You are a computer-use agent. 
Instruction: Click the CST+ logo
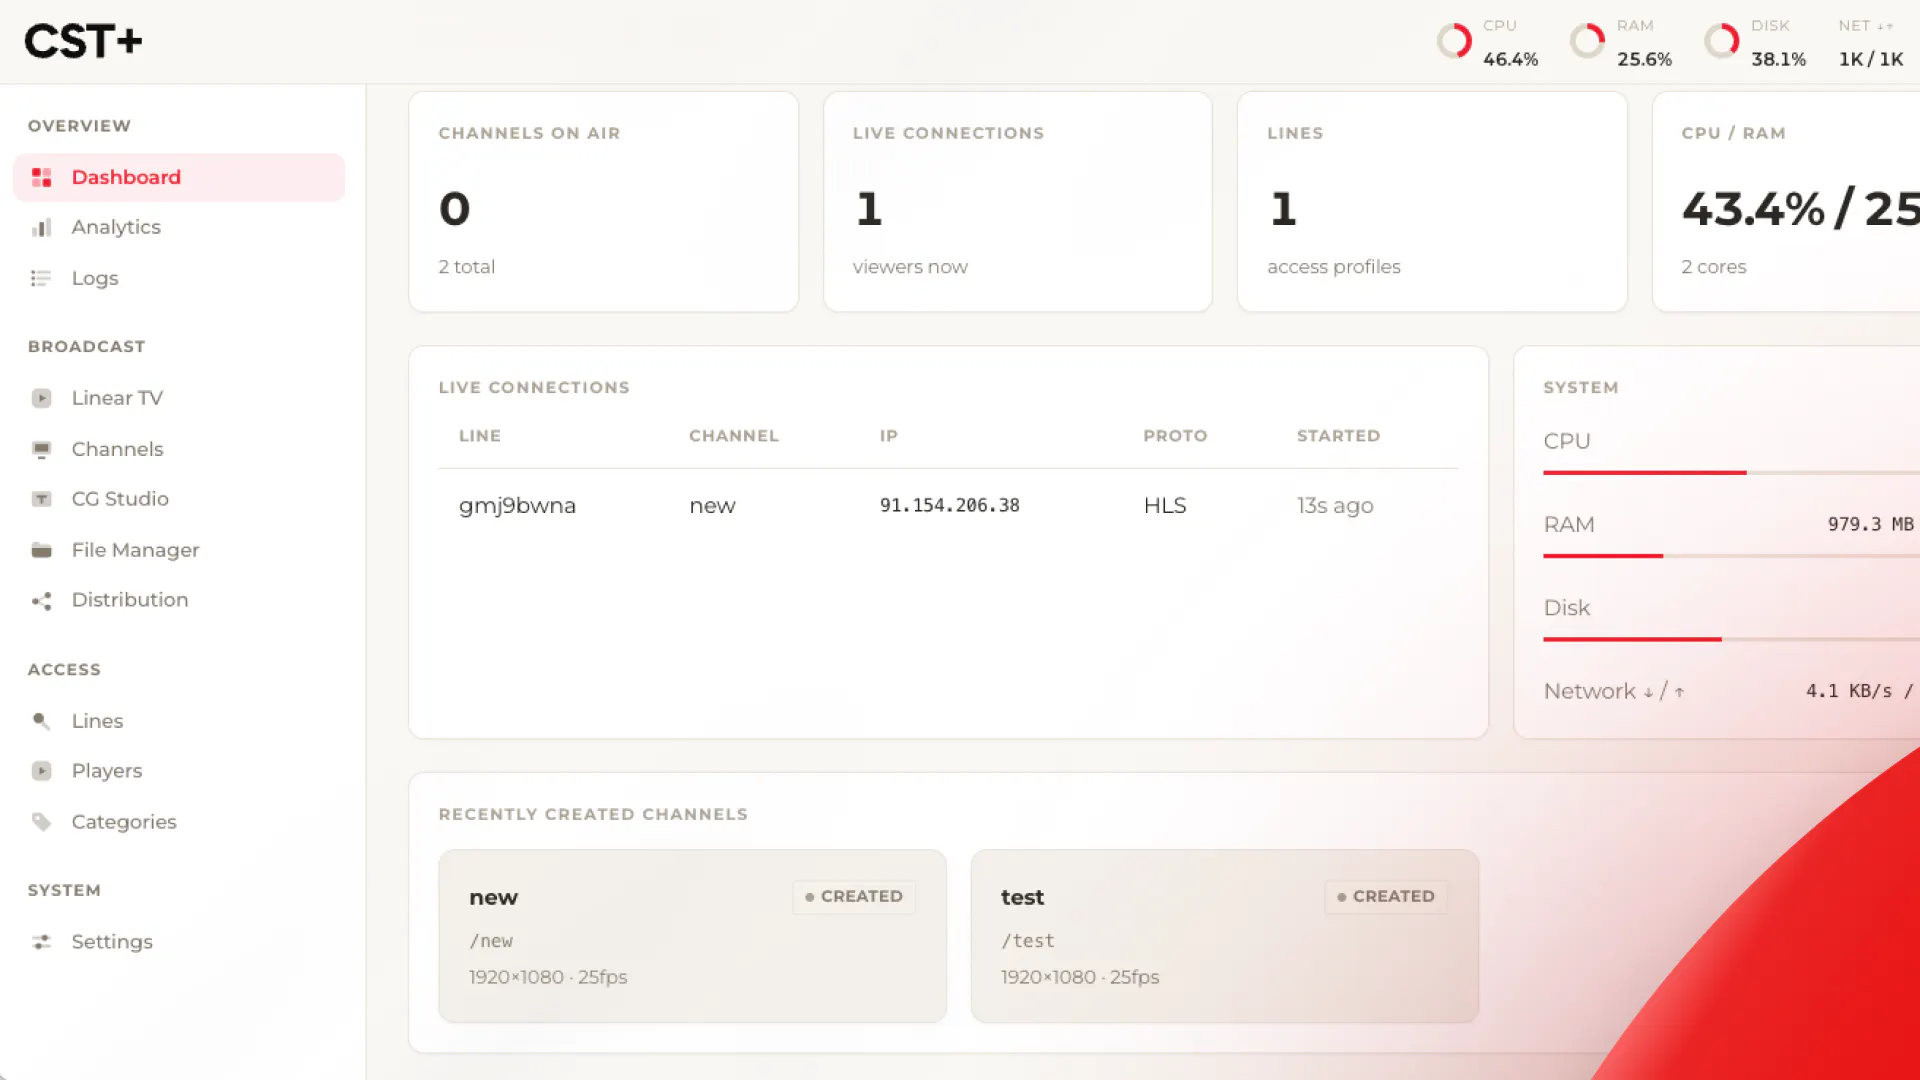(x=83, y=41)
